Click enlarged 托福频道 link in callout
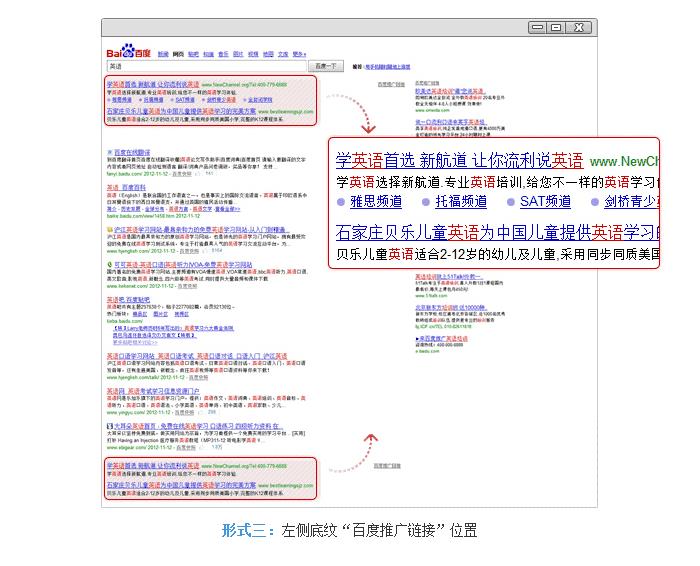The width and height of the screenshot is (700, 566). coord(461,201)
